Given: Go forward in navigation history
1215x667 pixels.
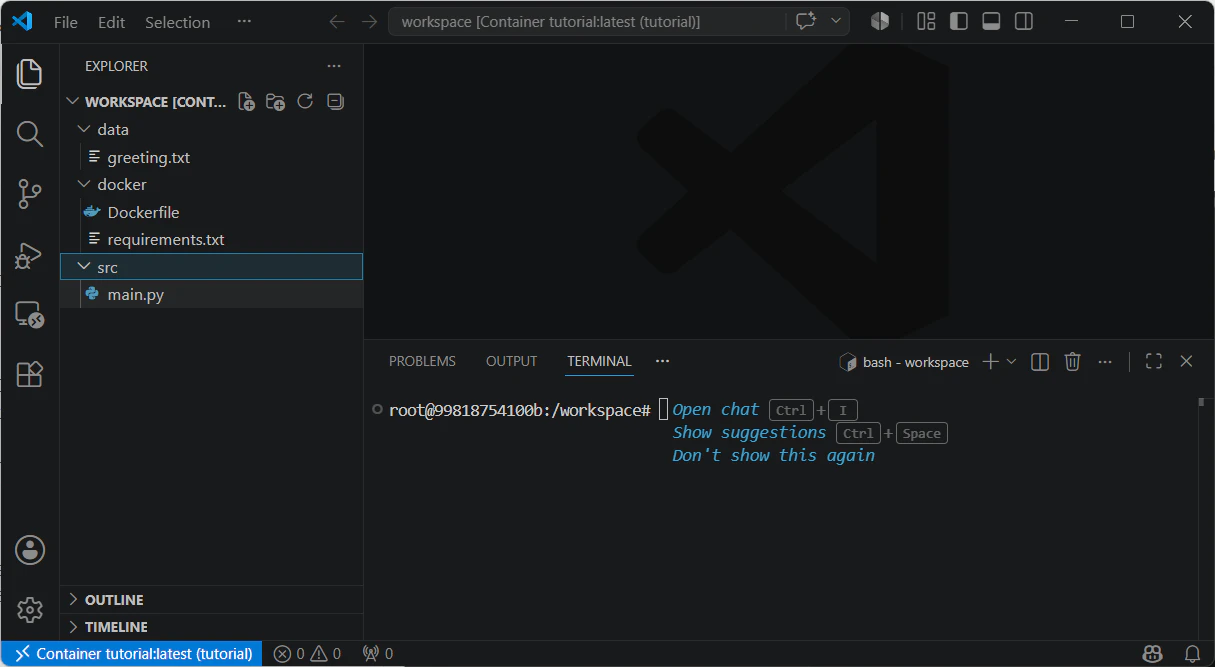Looking at the screenshot, I should tap(369, 22).
